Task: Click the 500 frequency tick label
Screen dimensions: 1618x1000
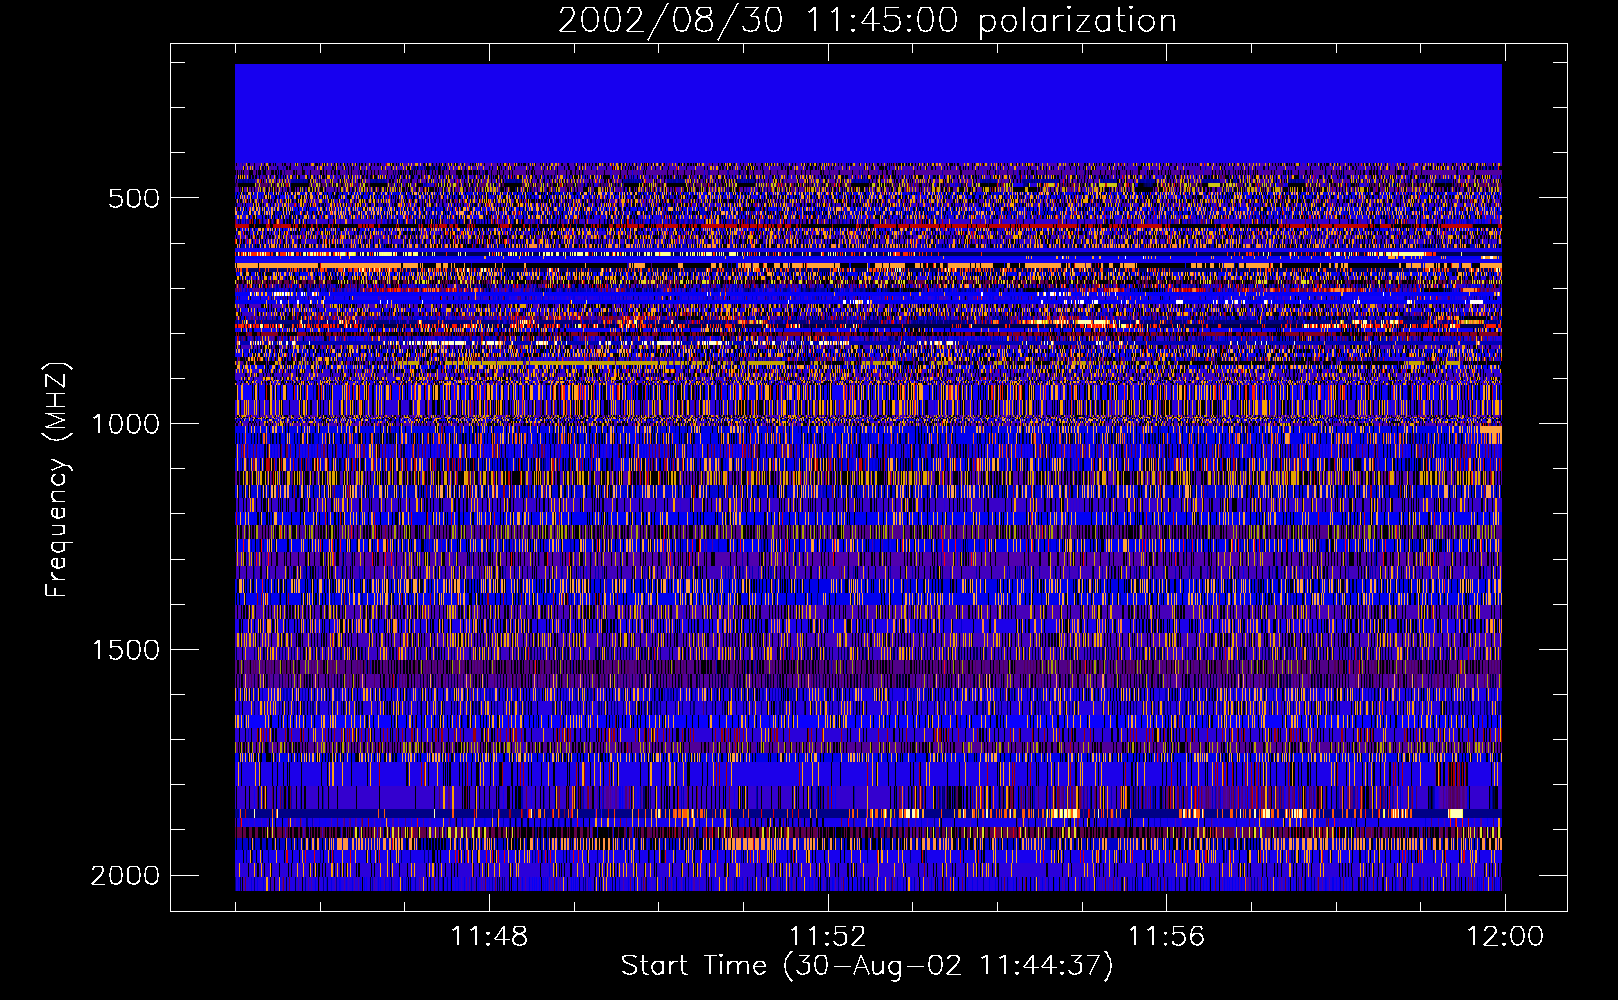Action: click(133, 198)
